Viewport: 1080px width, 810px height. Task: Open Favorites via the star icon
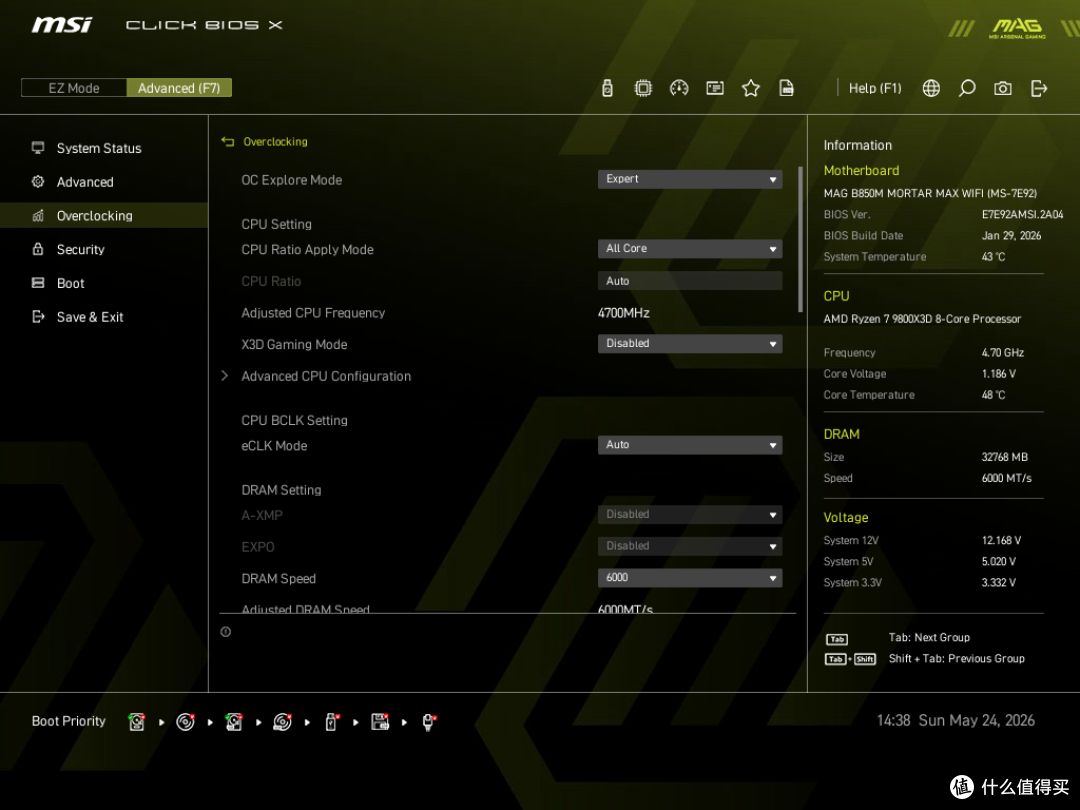click(x=750, y=88)
